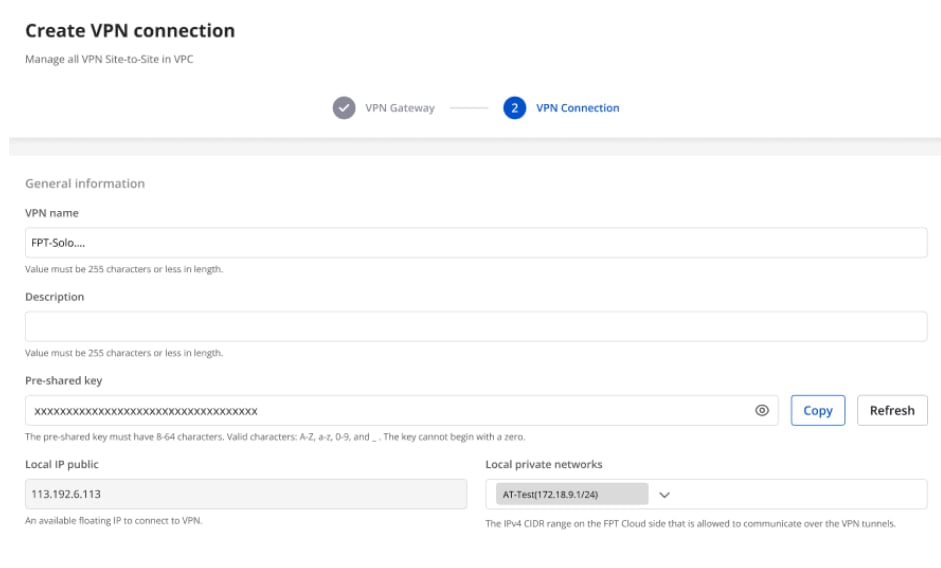
Task: Focus the VPN name input field
Action: [475, 242]
